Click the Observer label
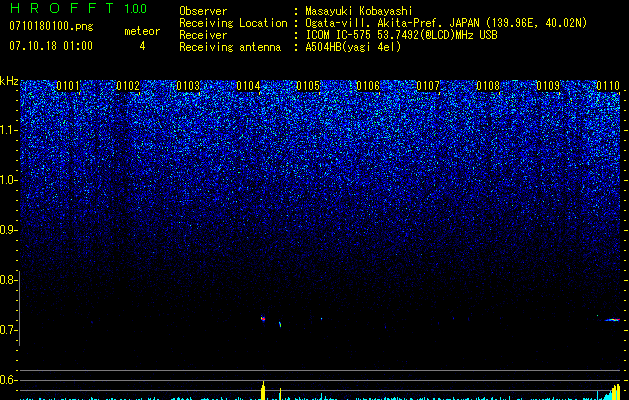 [203, 11]
